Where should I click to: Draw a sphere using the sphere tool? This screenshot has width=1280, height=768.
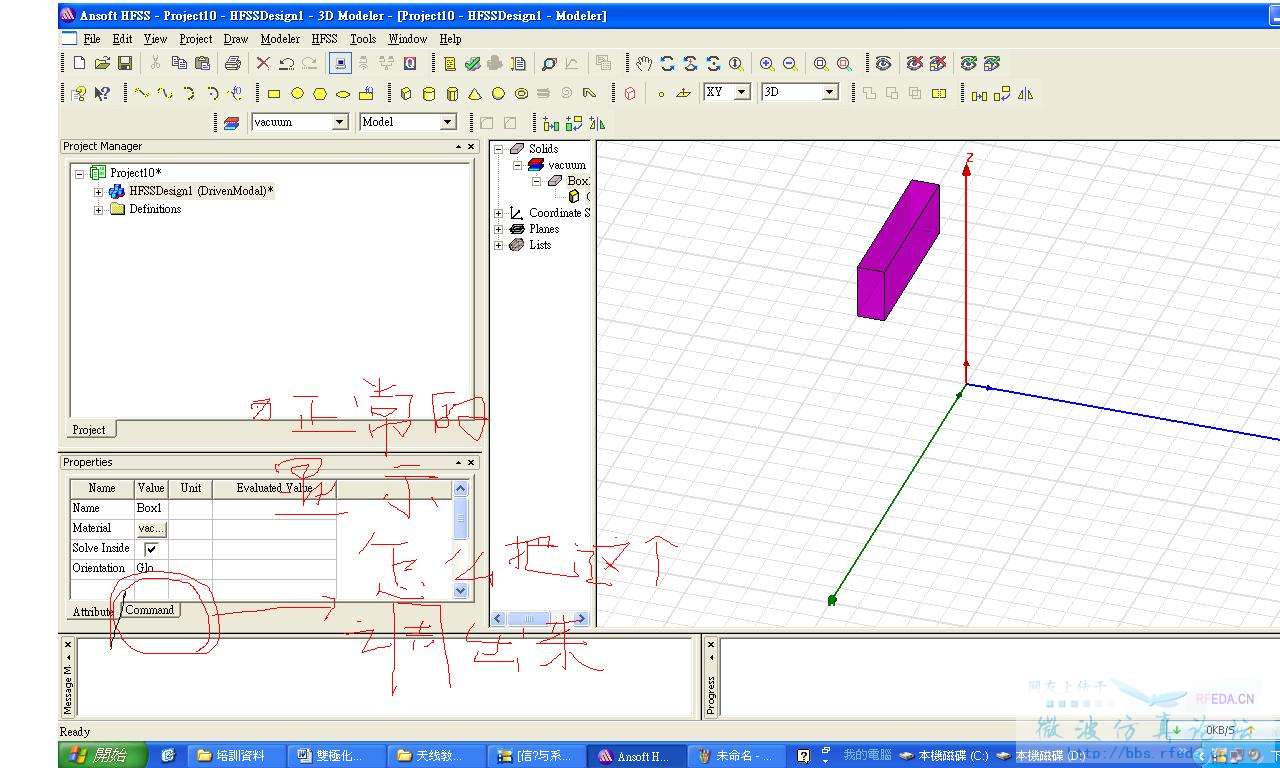point(498,93)
